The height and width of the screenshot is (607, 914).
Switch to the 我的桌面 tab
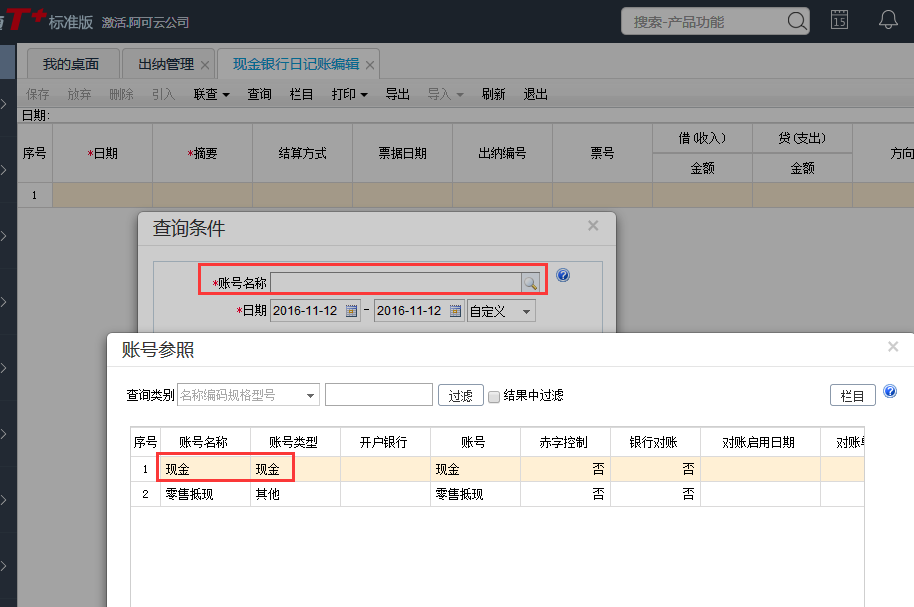[71, 65]
